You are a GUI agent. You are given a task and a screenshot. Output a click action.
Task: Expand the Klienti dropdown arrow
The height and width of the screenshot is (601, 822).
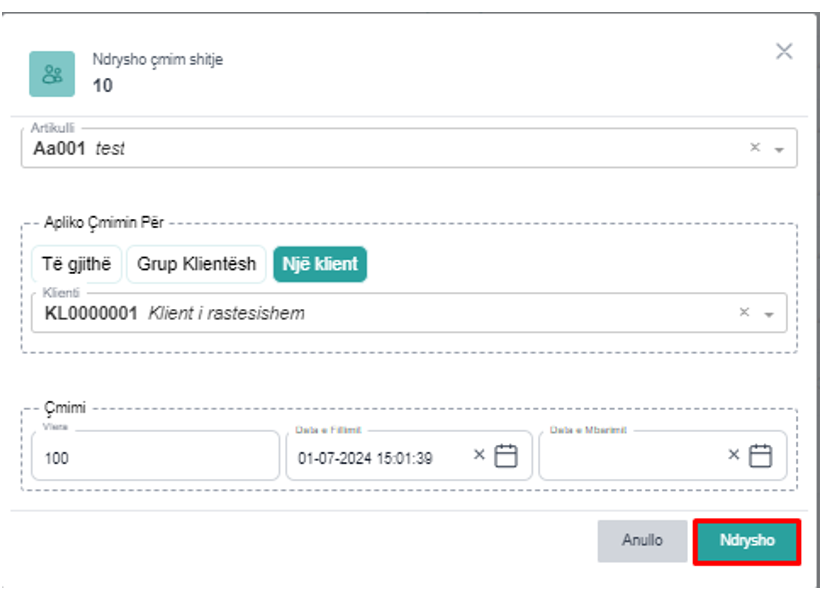pyautogui.click(x=769, y=314)
